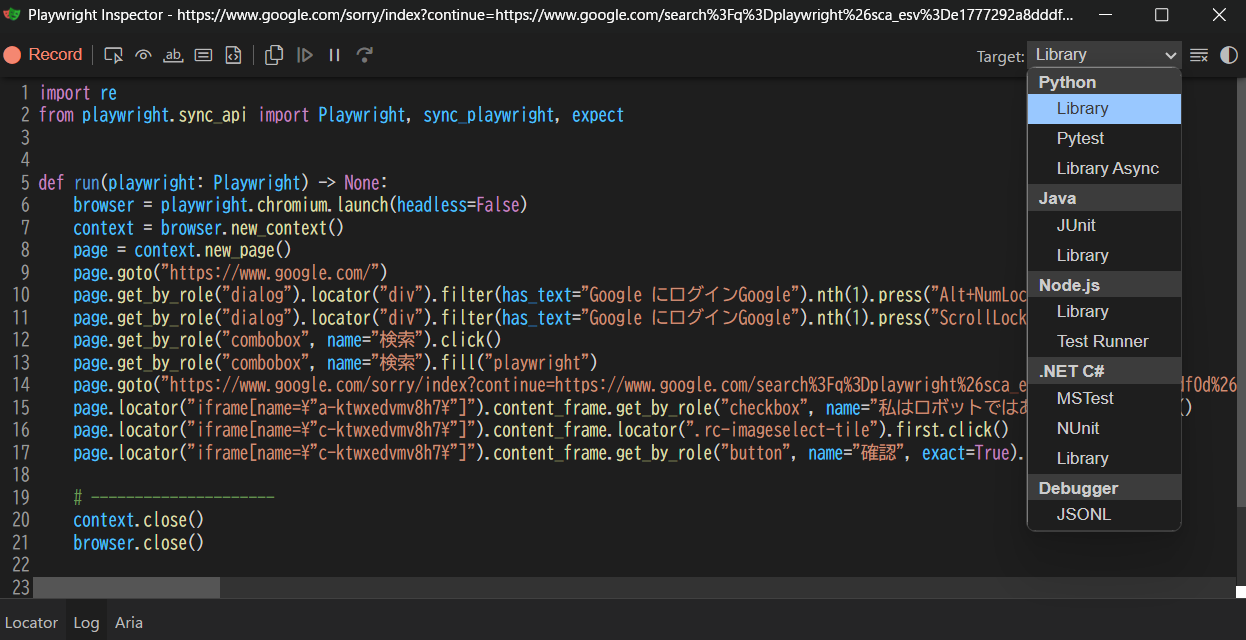Click the assert visibility eye icon
1246x640 pixels.
coord(143,55)
